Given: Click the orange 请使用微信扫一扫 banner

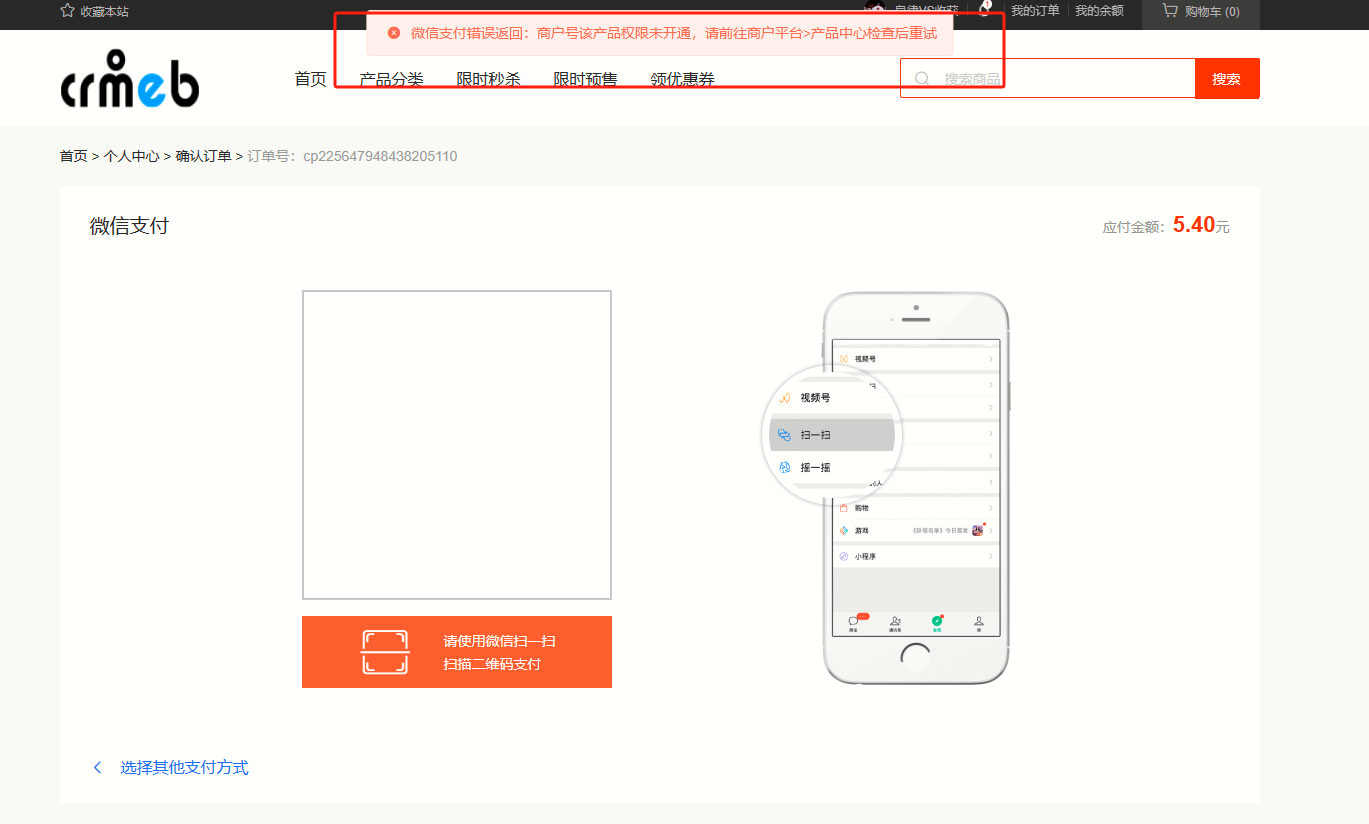Looking at the screenshot, I should pyautogui.click(x=457, y=652).
